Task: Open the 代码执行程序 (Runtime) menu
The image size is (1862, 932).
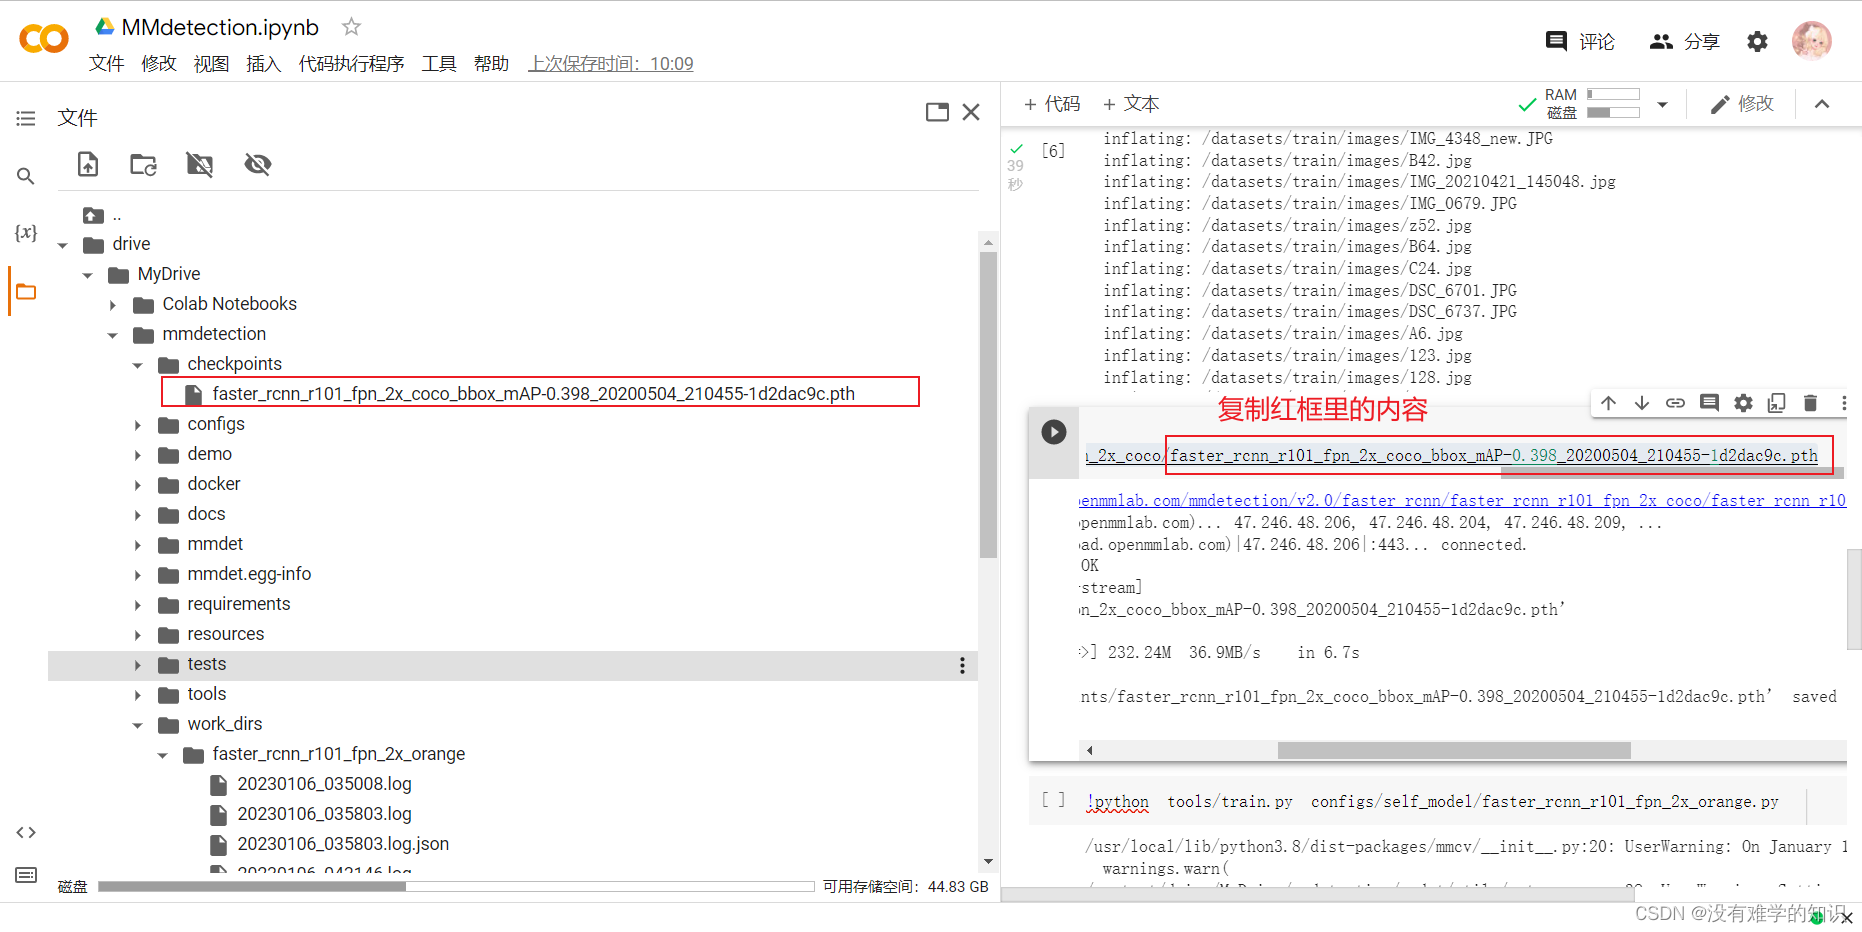Action: pos(351,64)
